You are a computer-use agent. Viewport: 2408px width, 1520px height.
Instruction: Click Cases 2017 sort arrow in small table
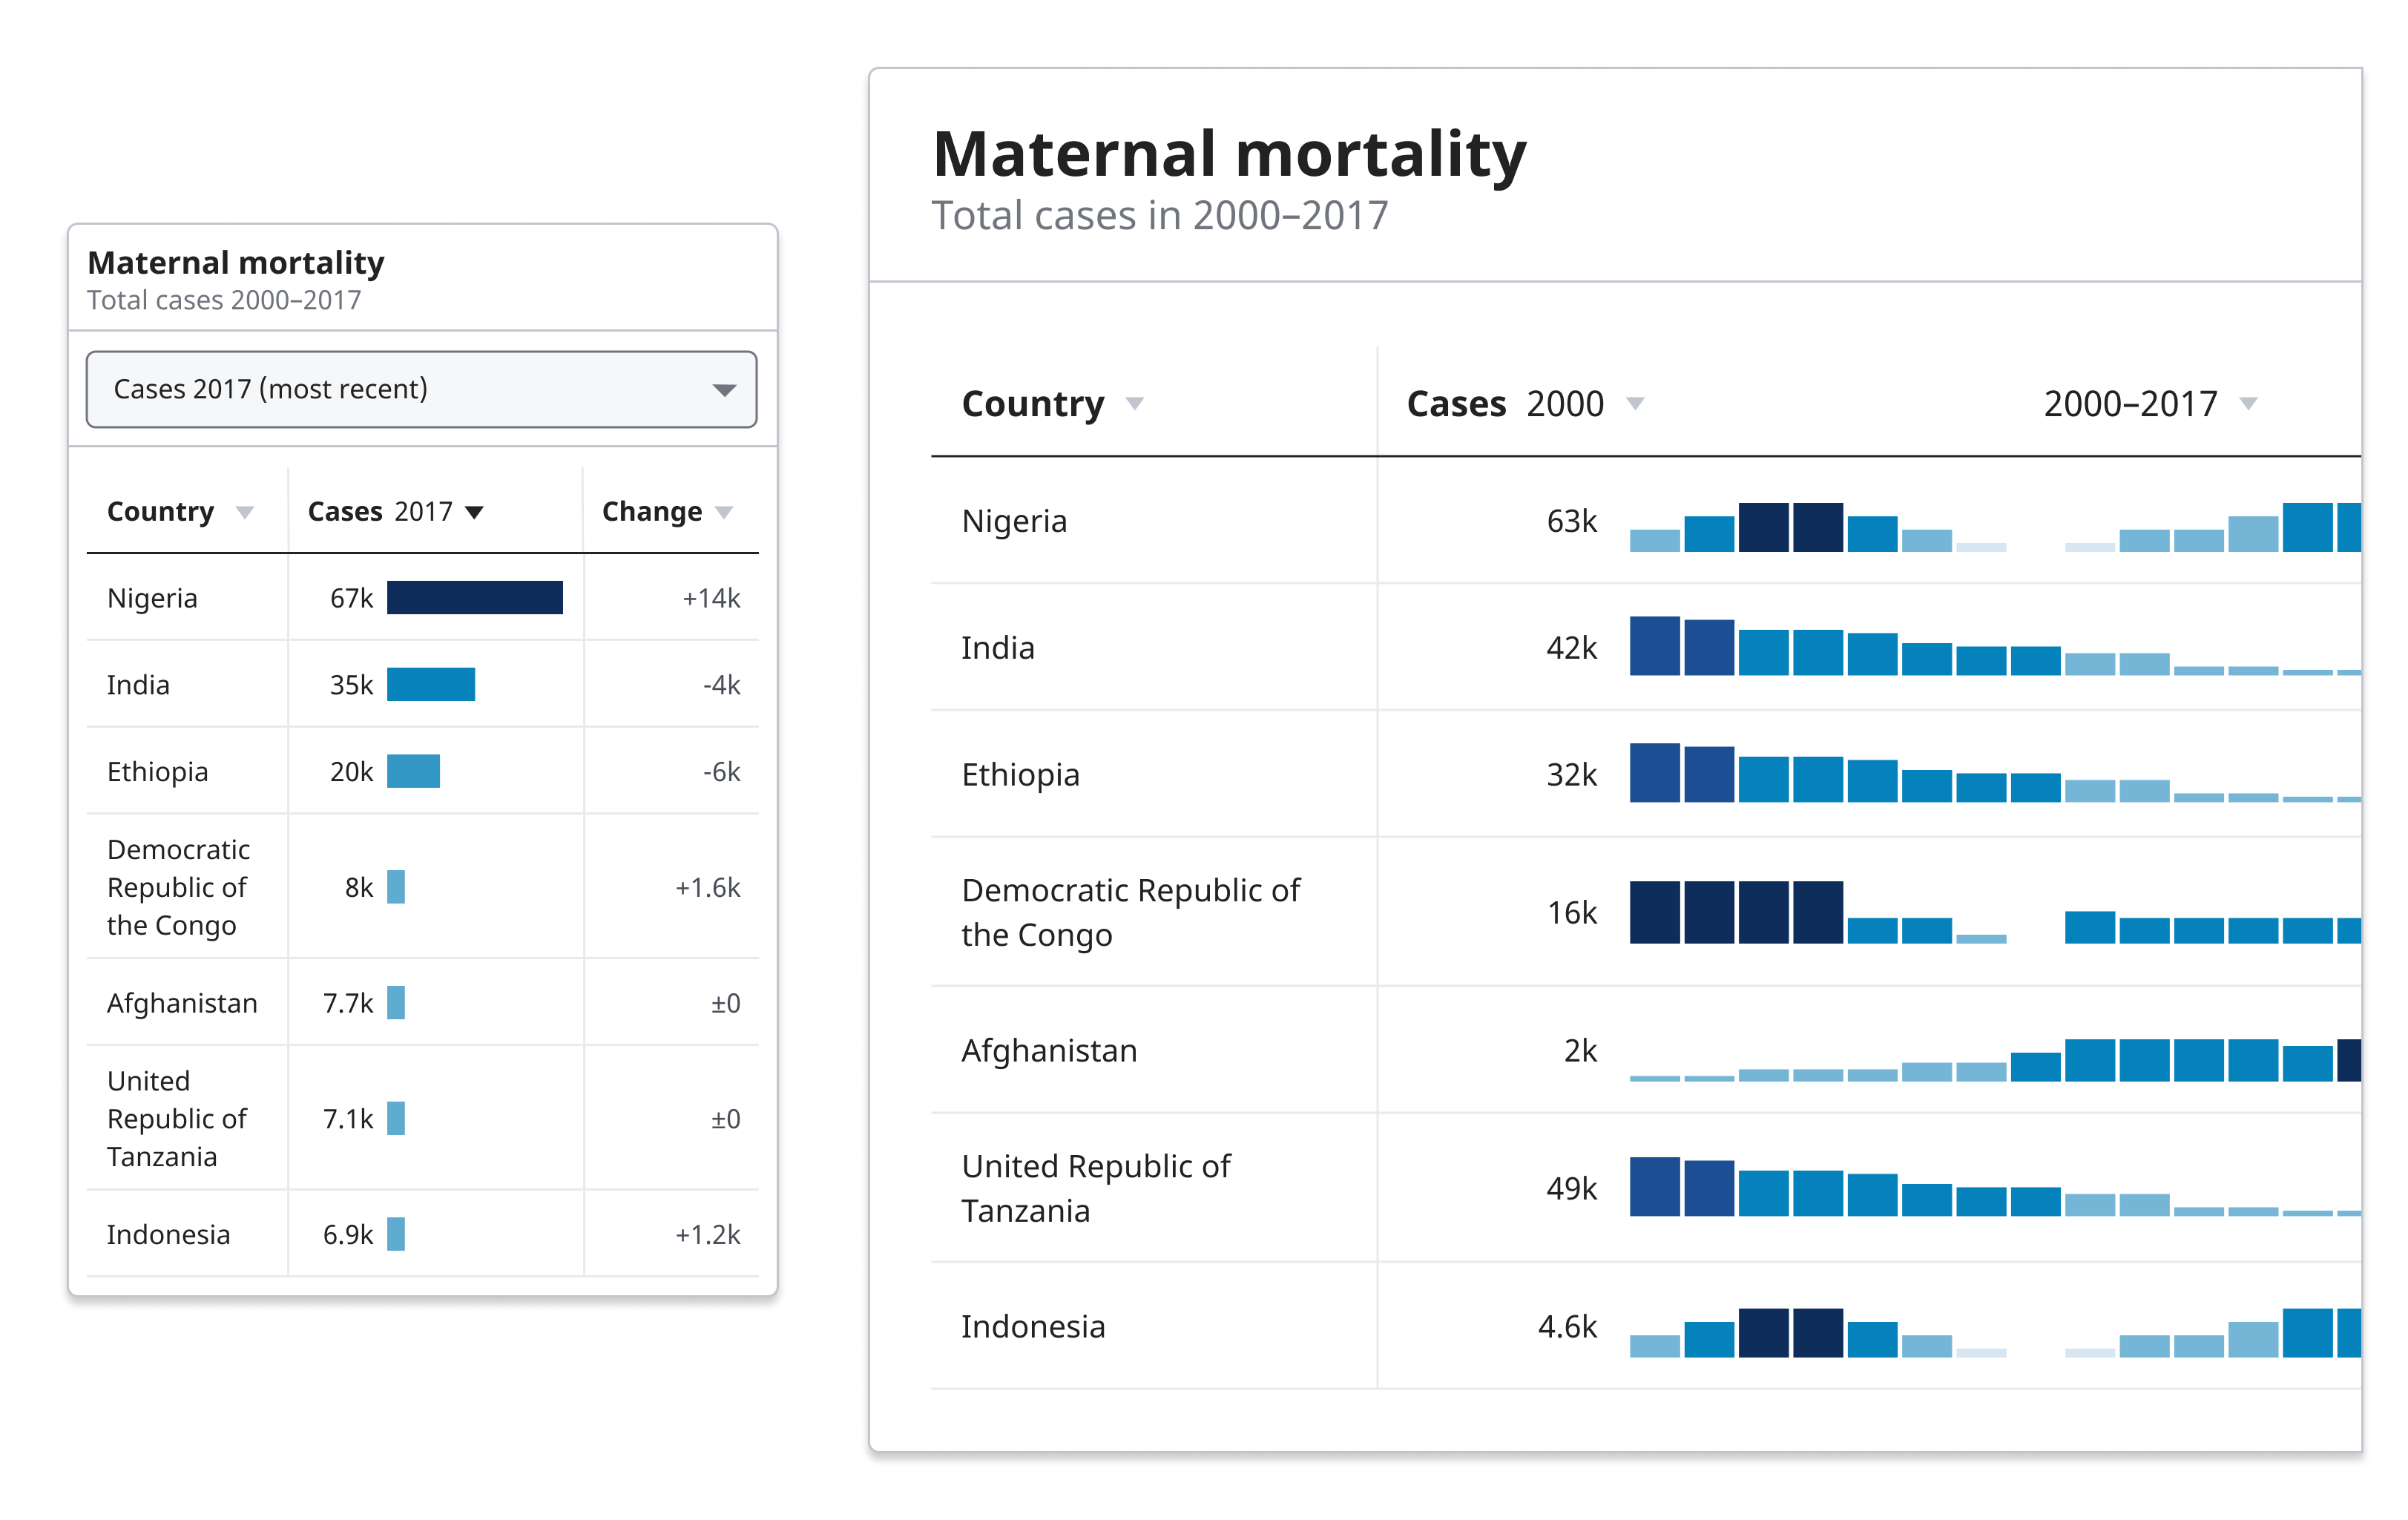coord(475,513)
